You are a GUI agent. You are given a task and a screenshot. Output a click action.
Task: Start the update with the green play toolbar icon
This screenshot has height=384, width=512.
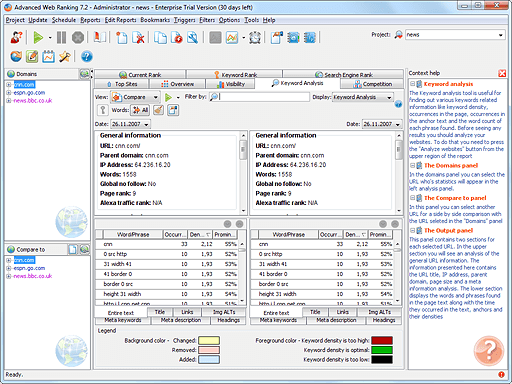[38, 37]
